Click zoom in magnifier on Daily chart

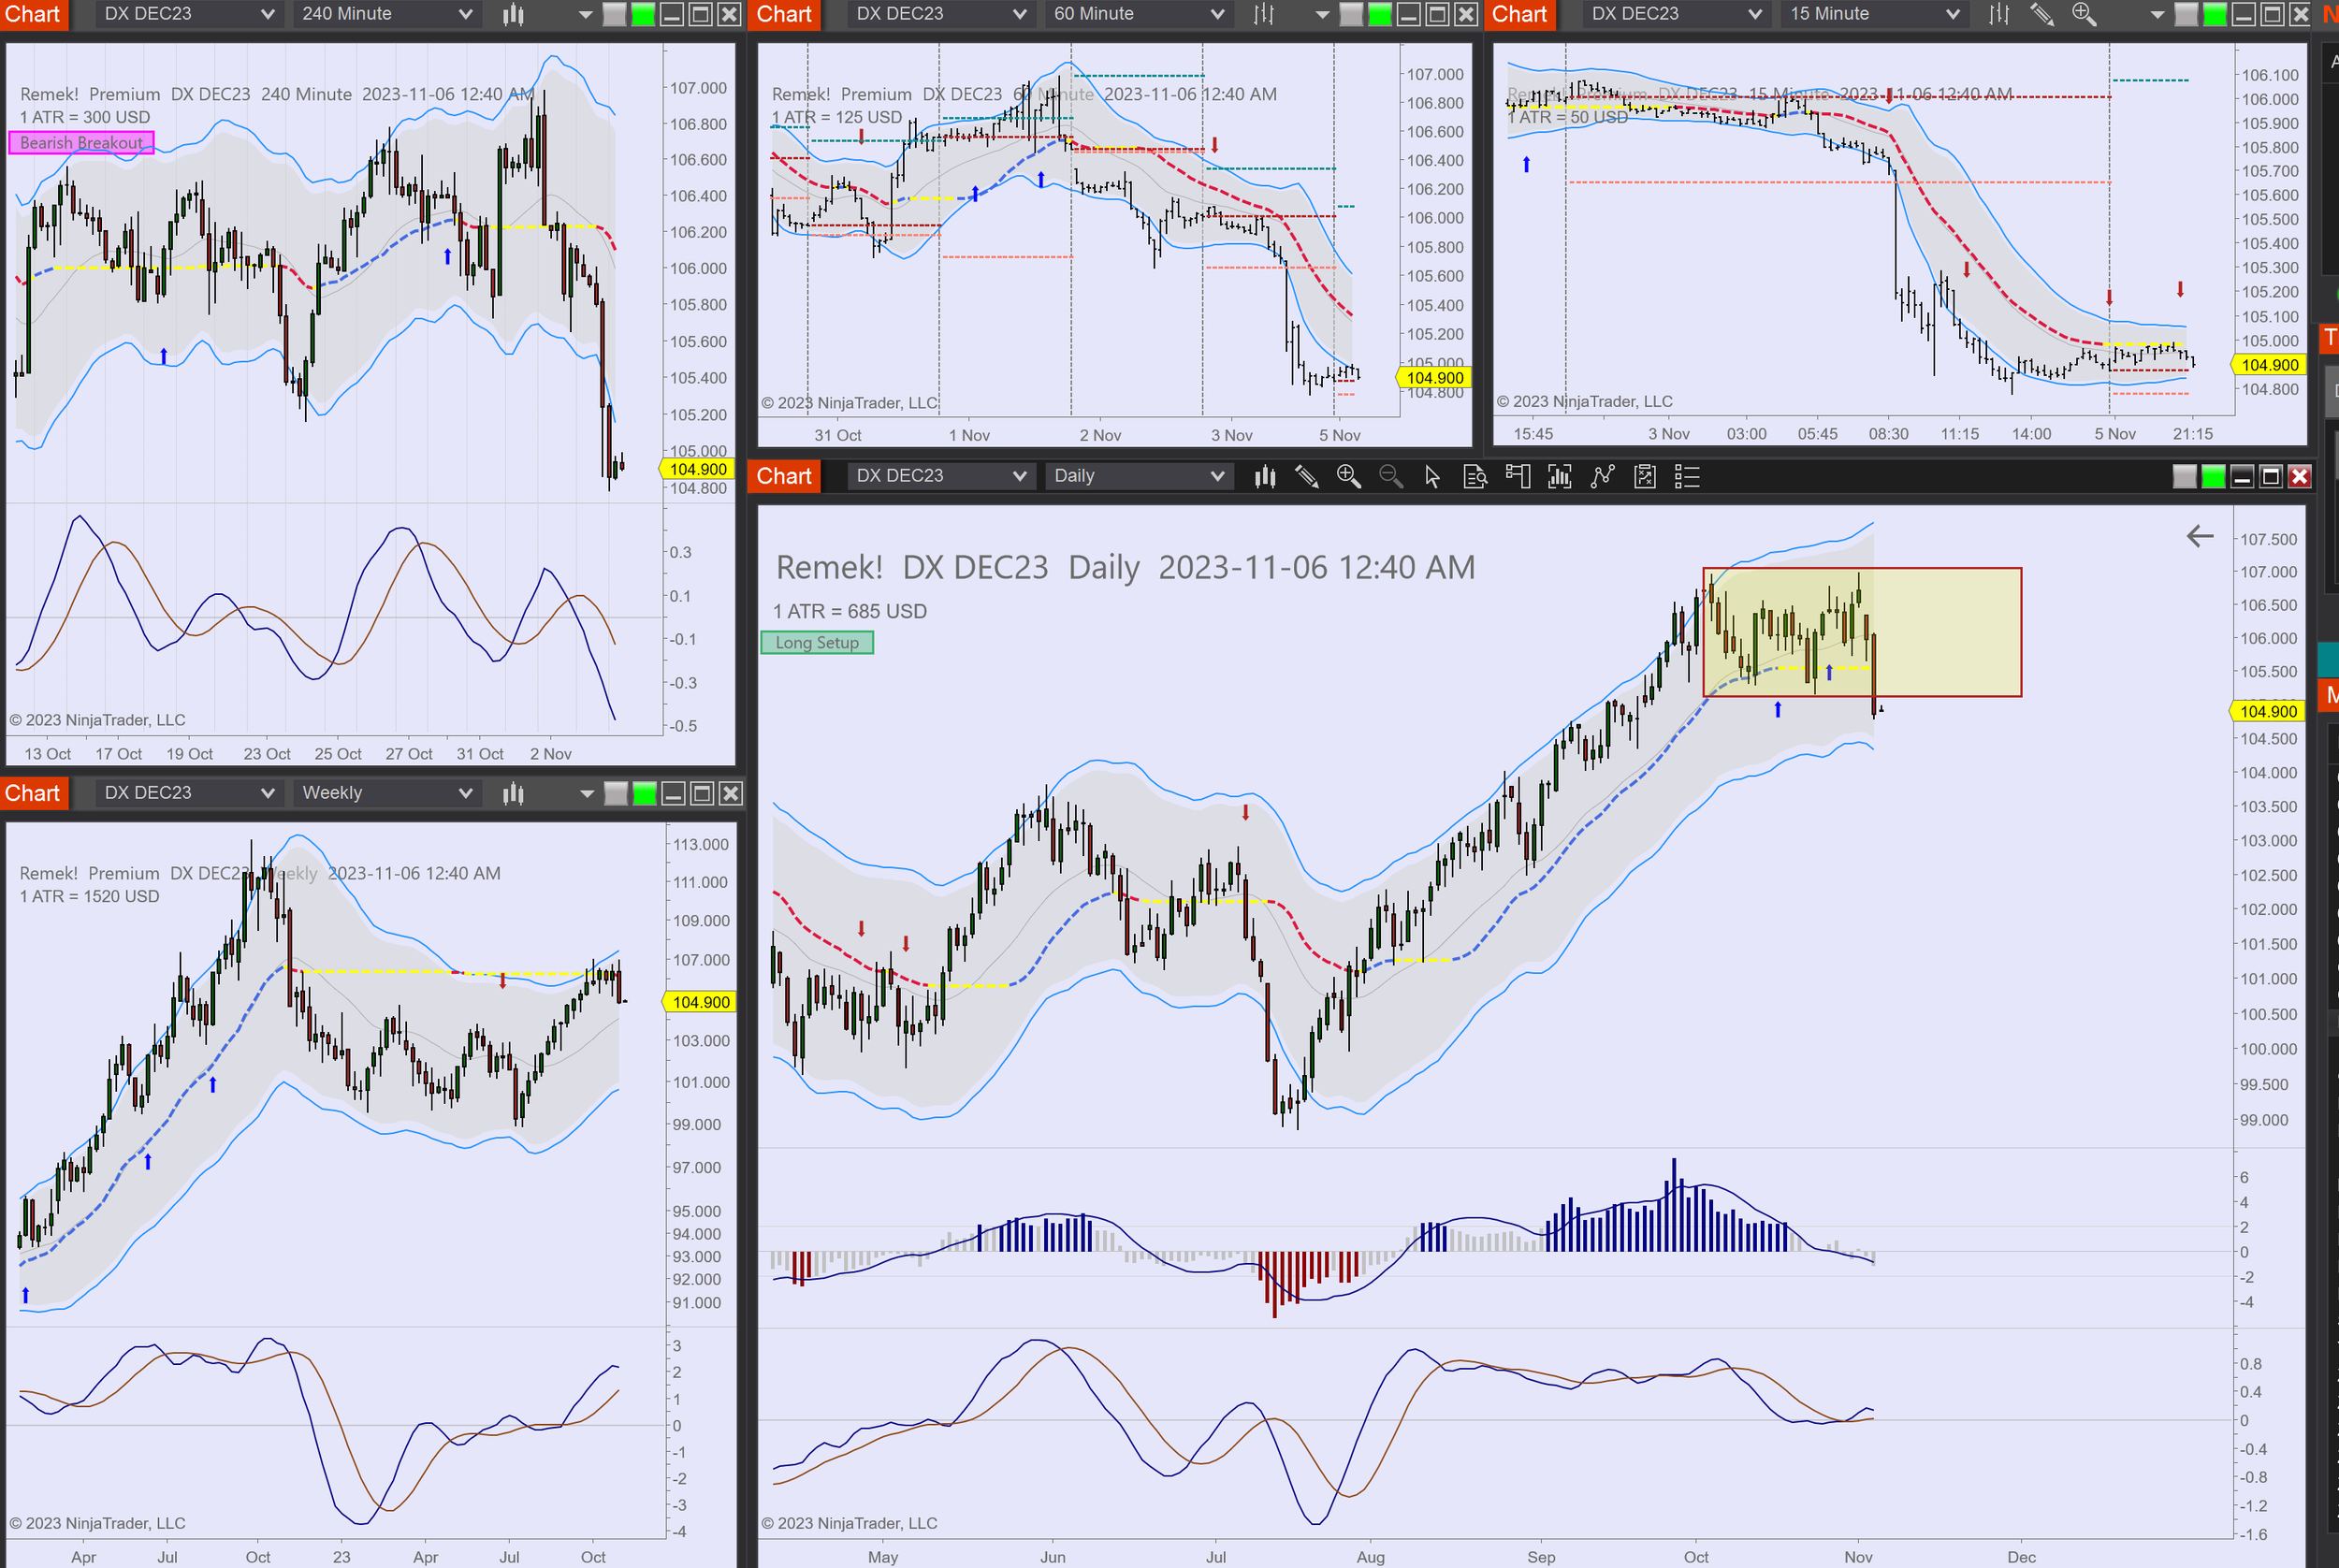click(x=1348, y=477)
